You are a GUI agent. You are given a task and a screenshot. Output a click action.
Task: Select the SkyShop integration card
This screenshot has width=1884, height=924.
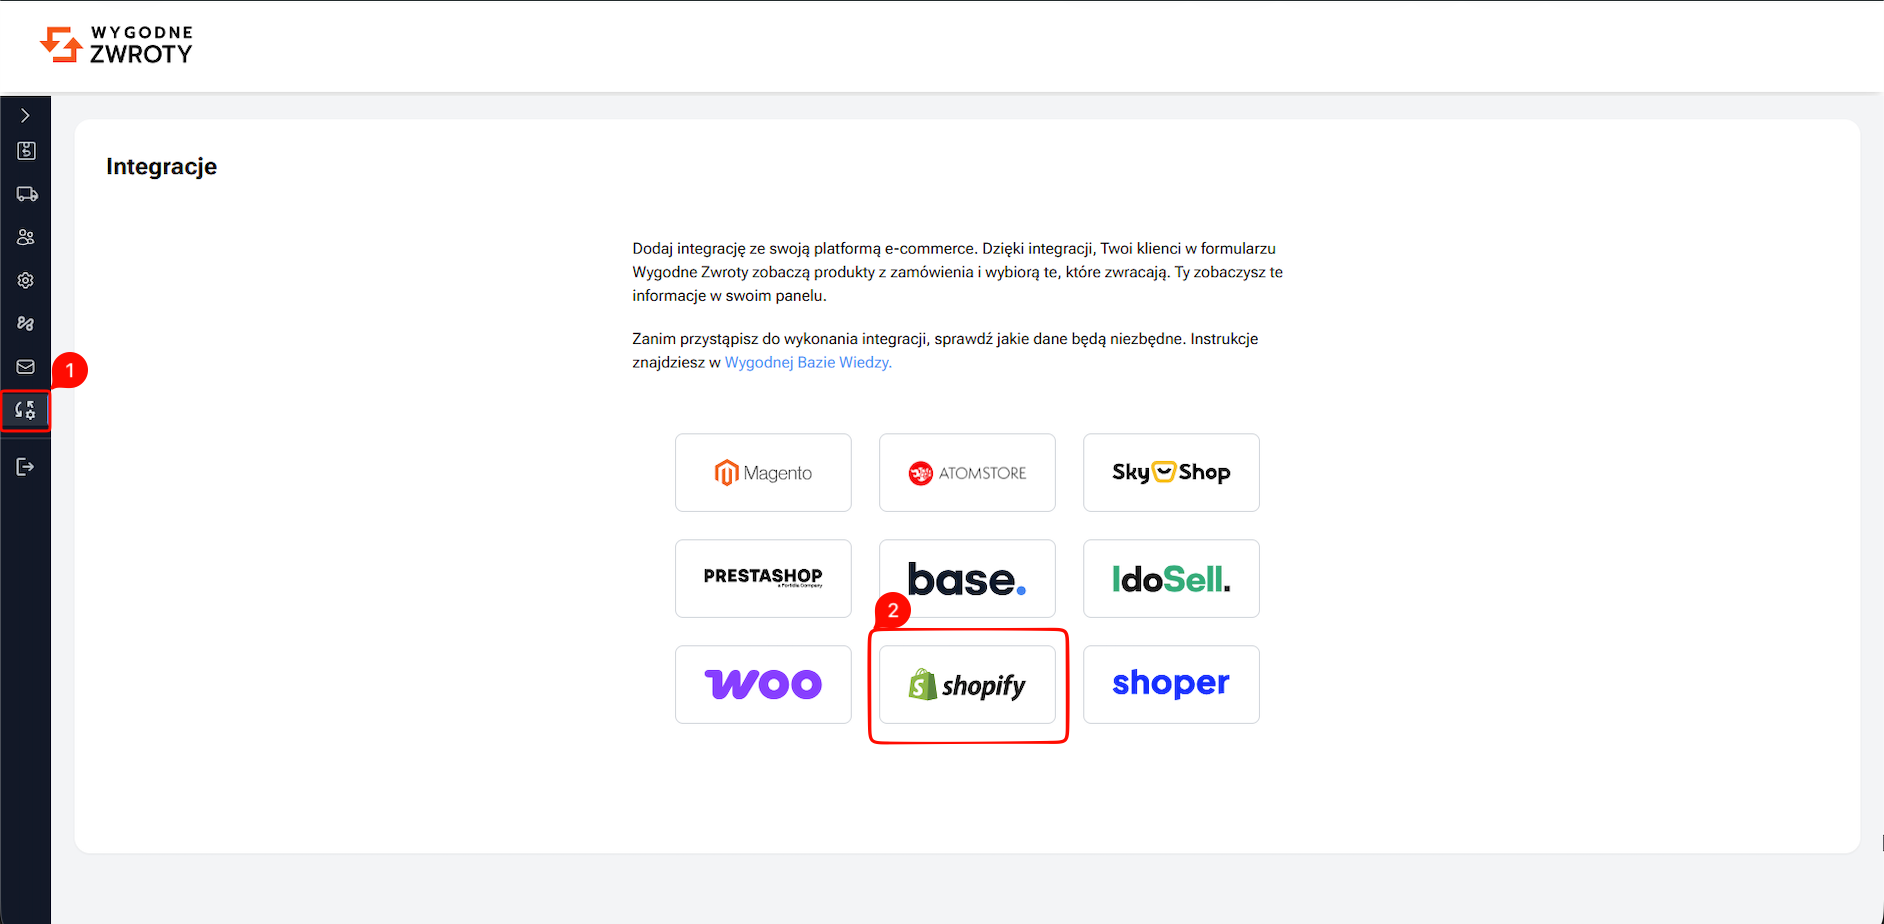click(1171, 472)
